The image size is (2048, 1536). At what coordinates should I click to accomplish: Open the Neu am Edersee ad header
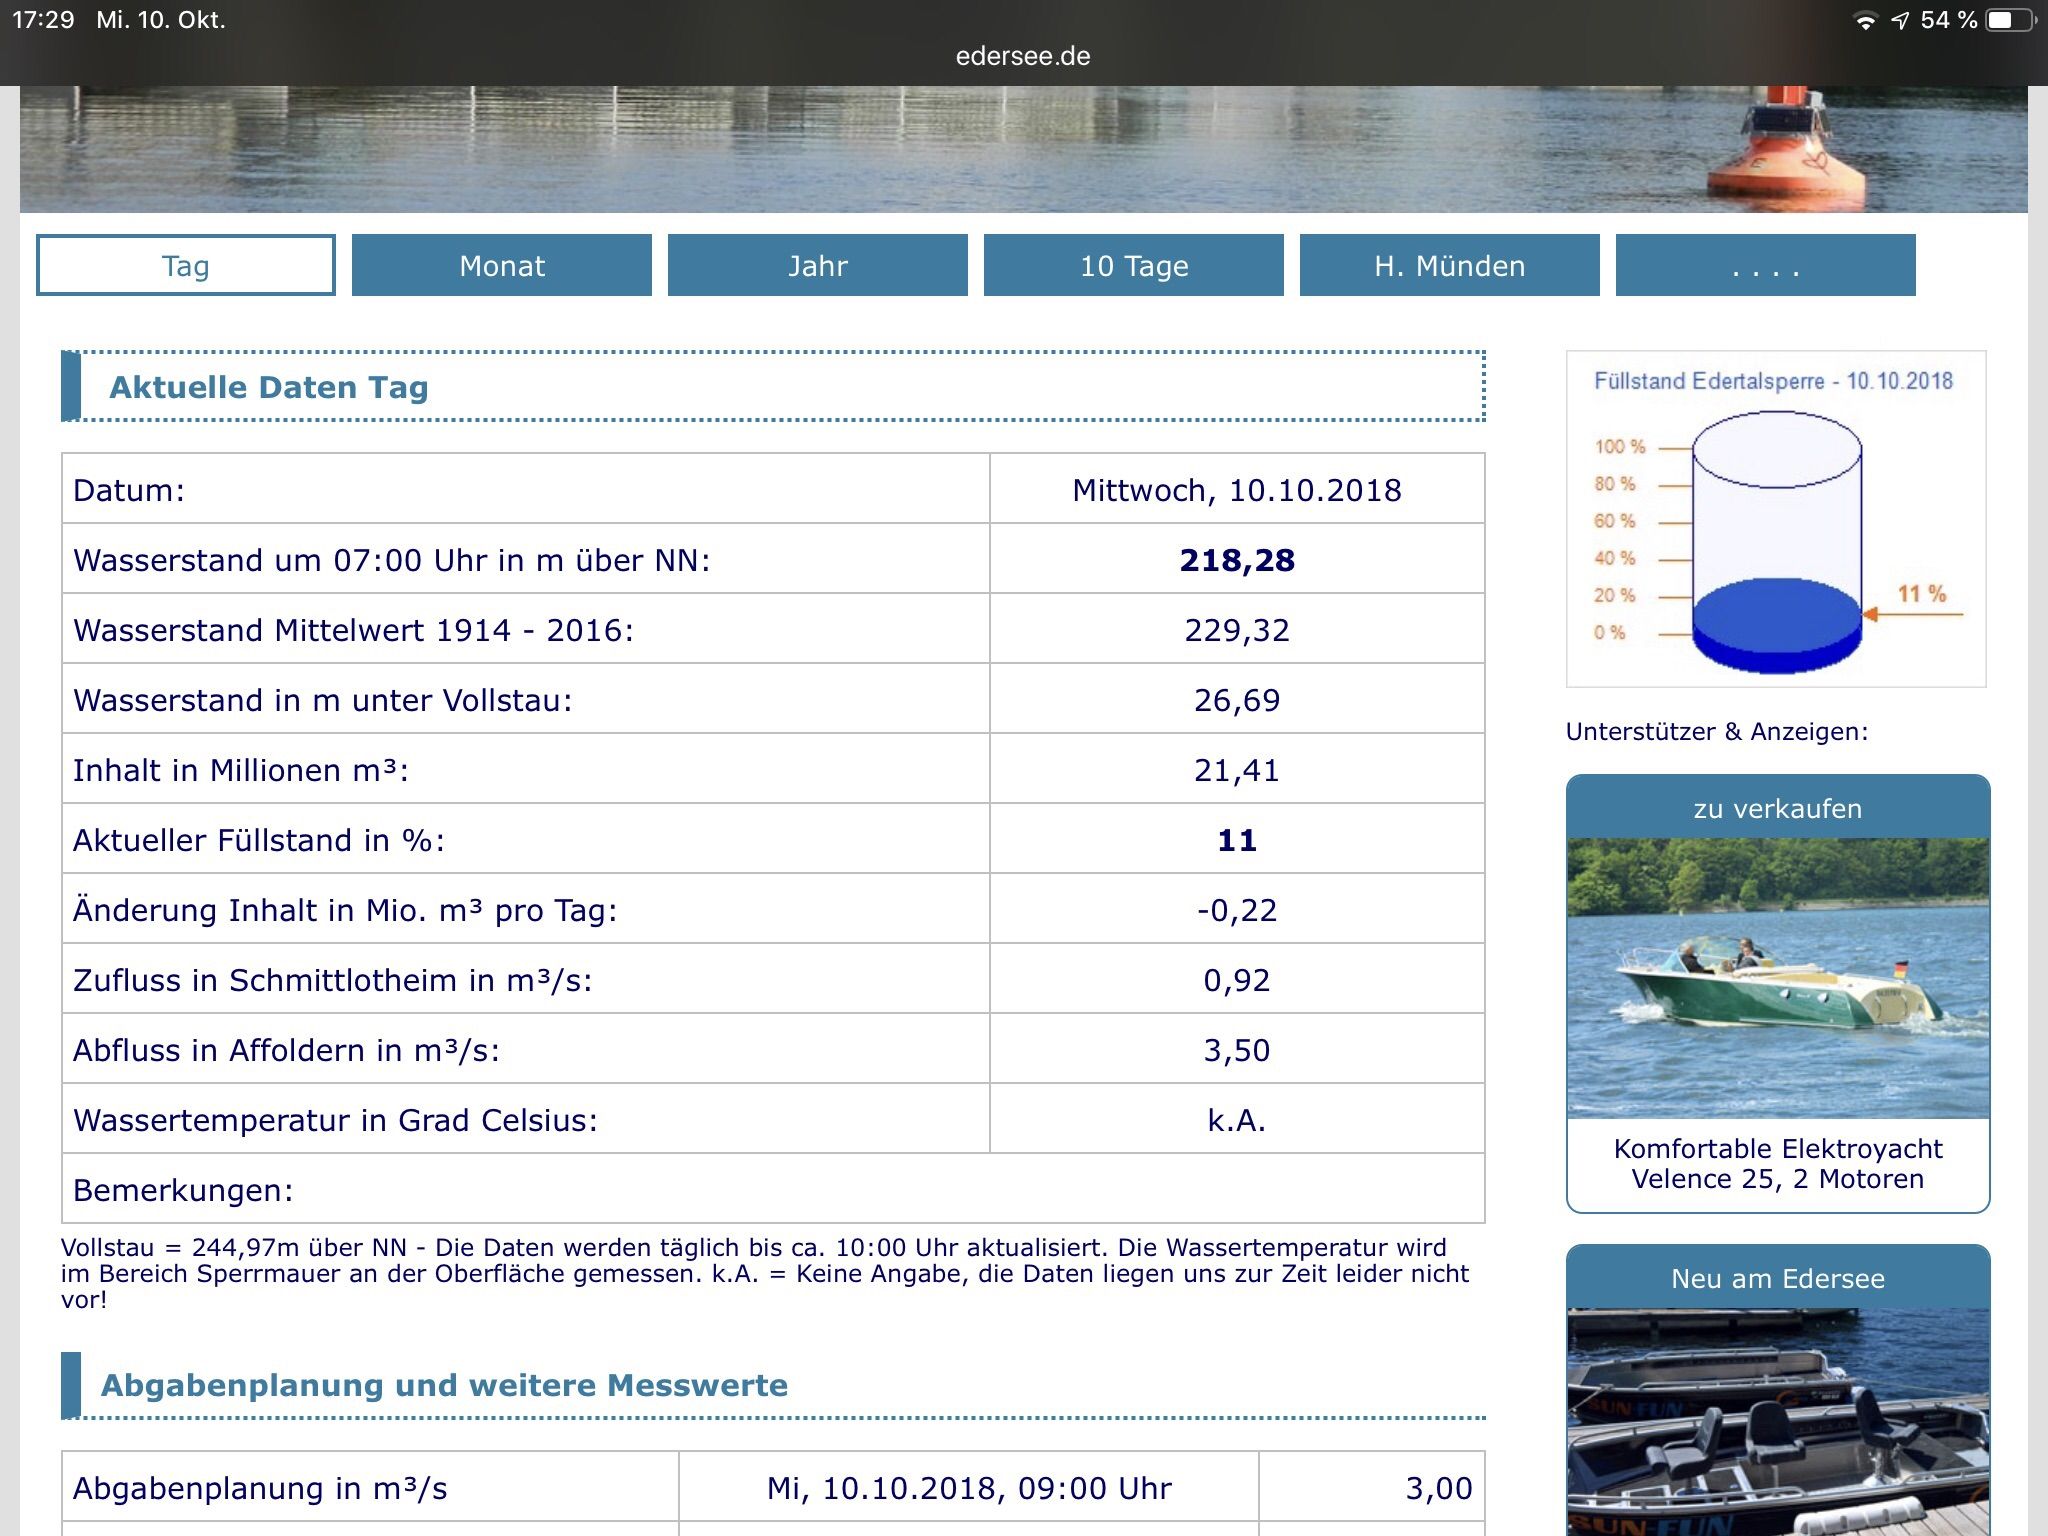tap(1778, 1278)
